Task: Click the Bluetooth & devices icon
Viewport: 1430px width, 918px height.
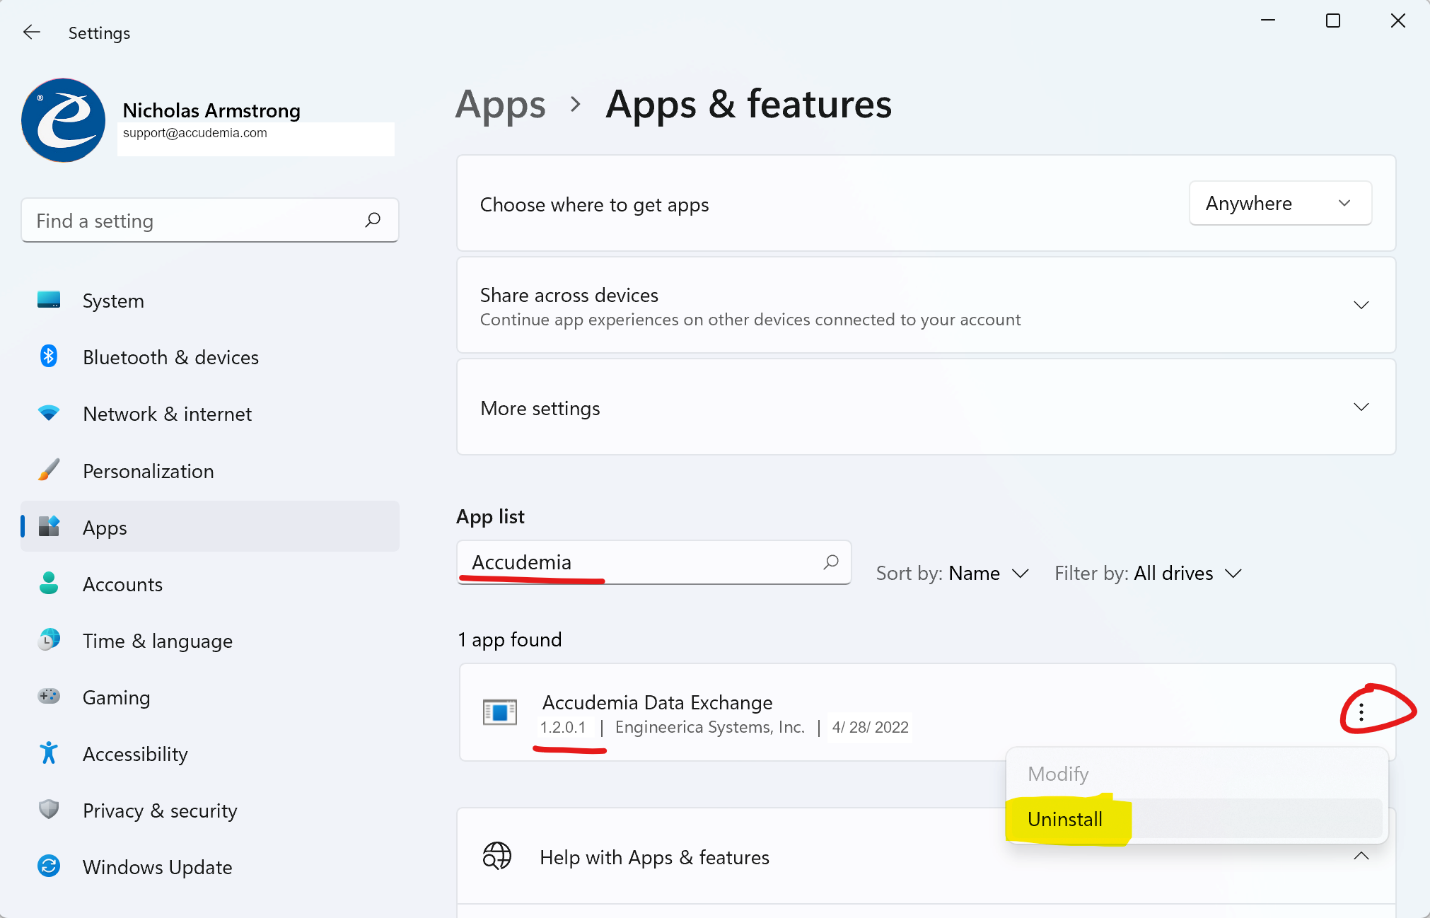Action: pos(48,356)
